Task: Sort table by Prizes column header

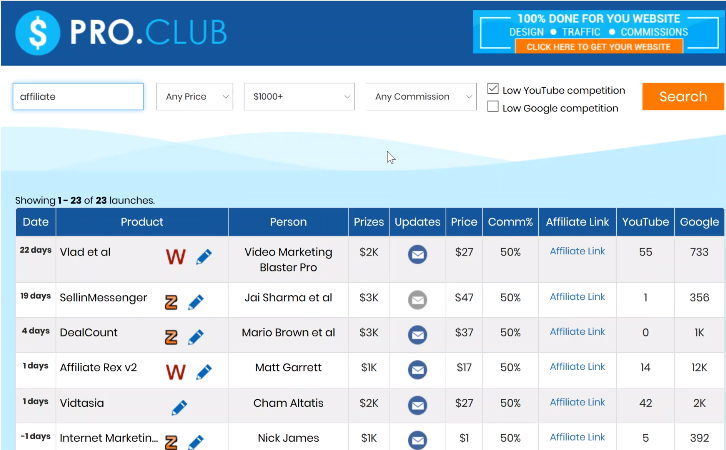Action: pos(369,222)
